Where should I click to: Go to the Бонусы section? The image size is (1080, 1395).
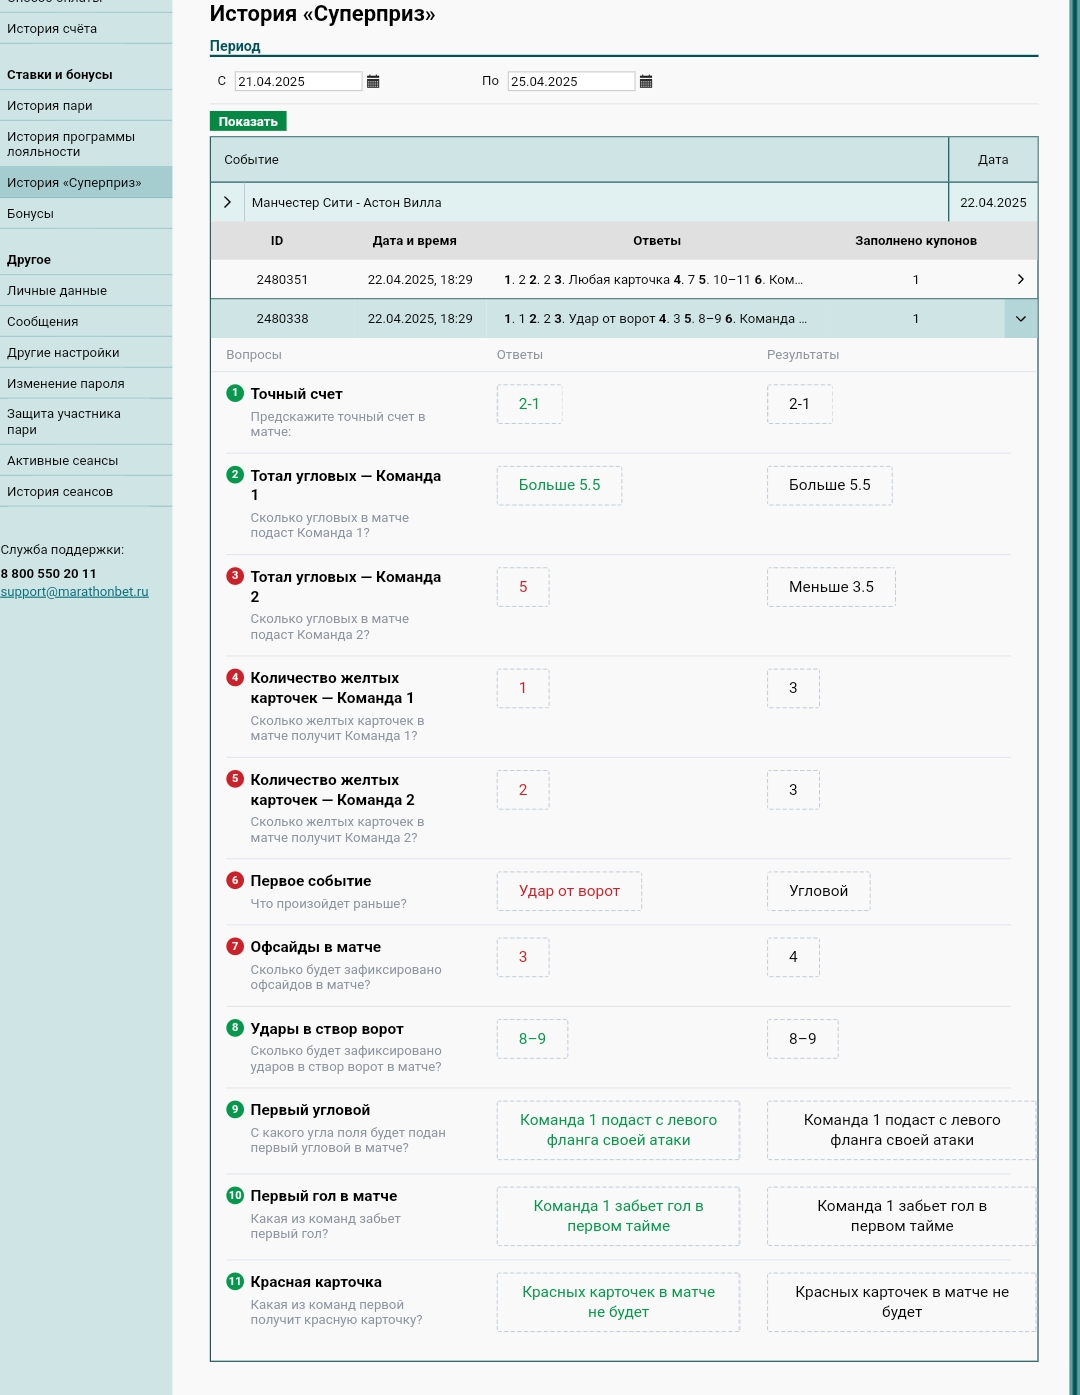31,214
